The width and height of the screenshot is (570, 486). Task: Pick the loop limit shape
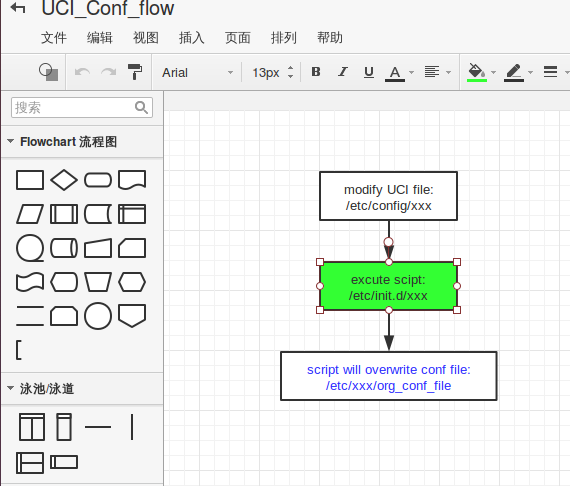[x=64, y=316]
